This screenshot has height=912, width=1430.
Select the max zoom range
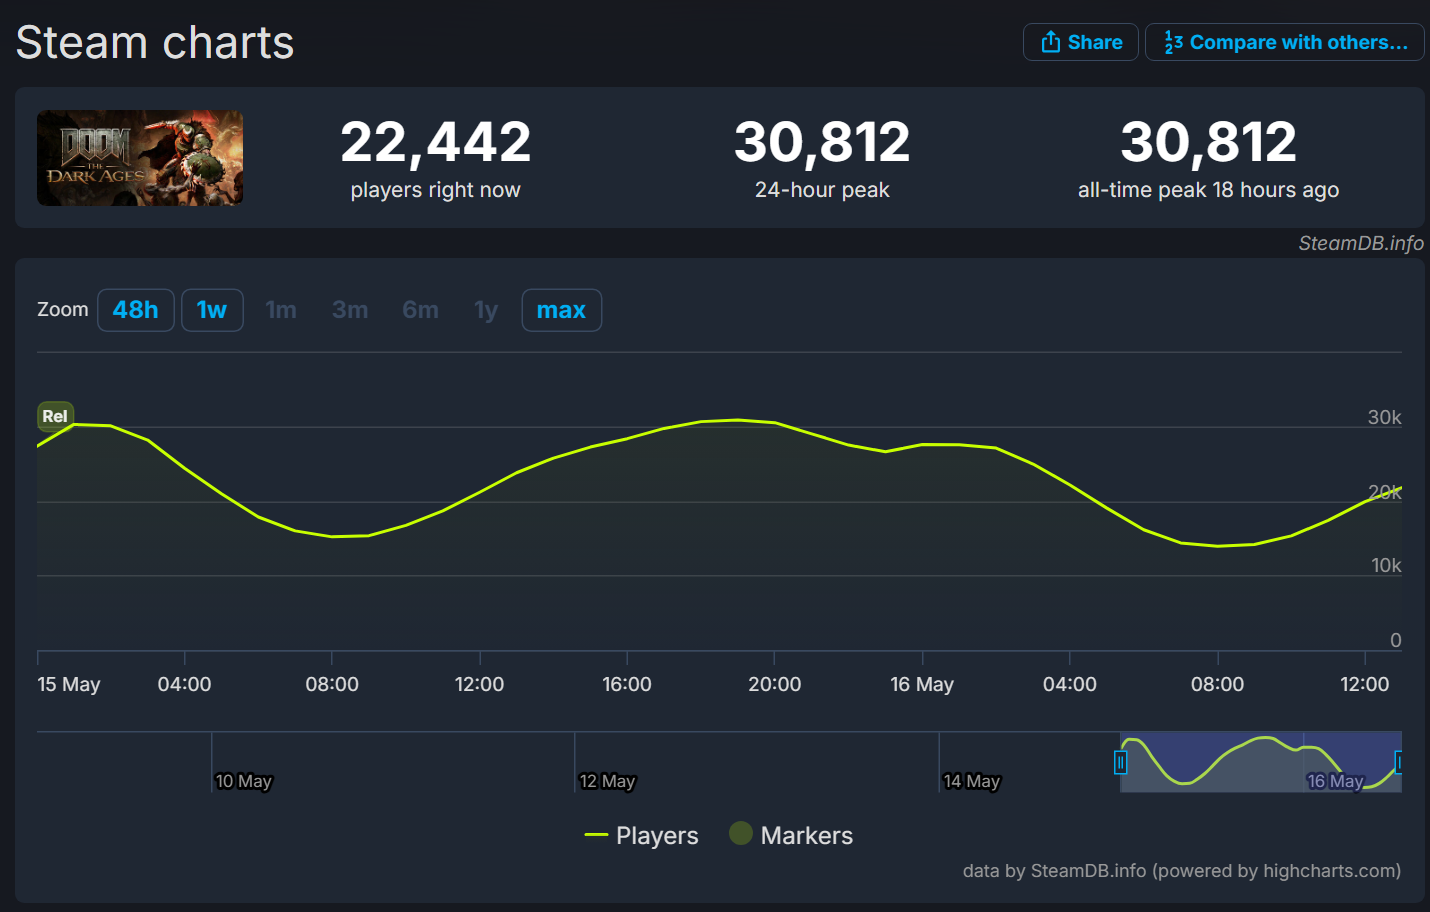[x=561, y=310]
